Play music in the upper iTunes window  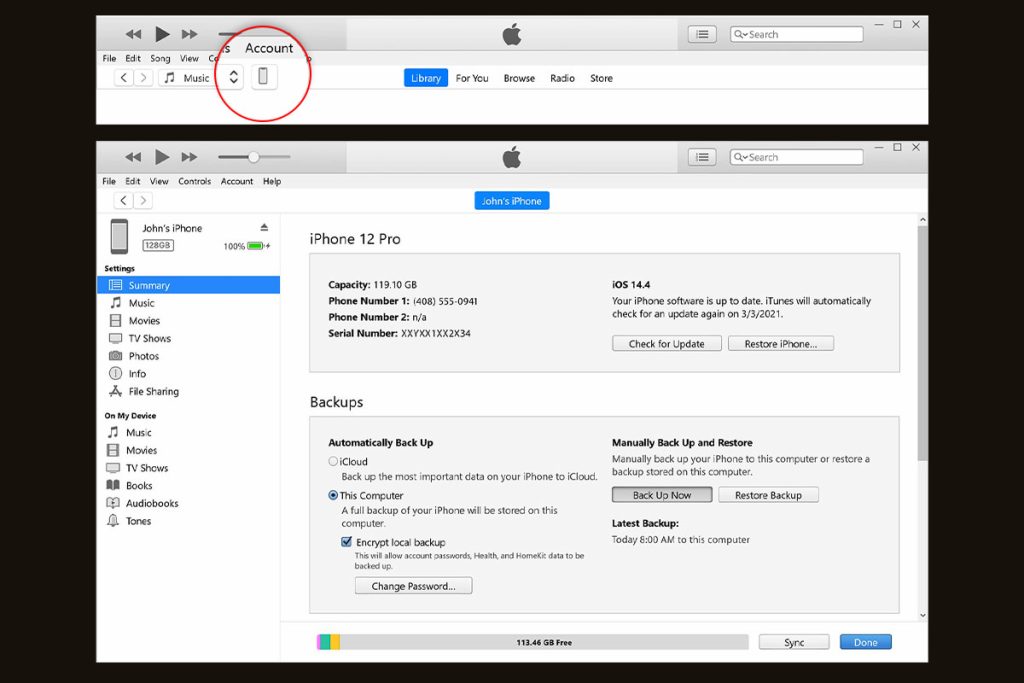point(162,34)
